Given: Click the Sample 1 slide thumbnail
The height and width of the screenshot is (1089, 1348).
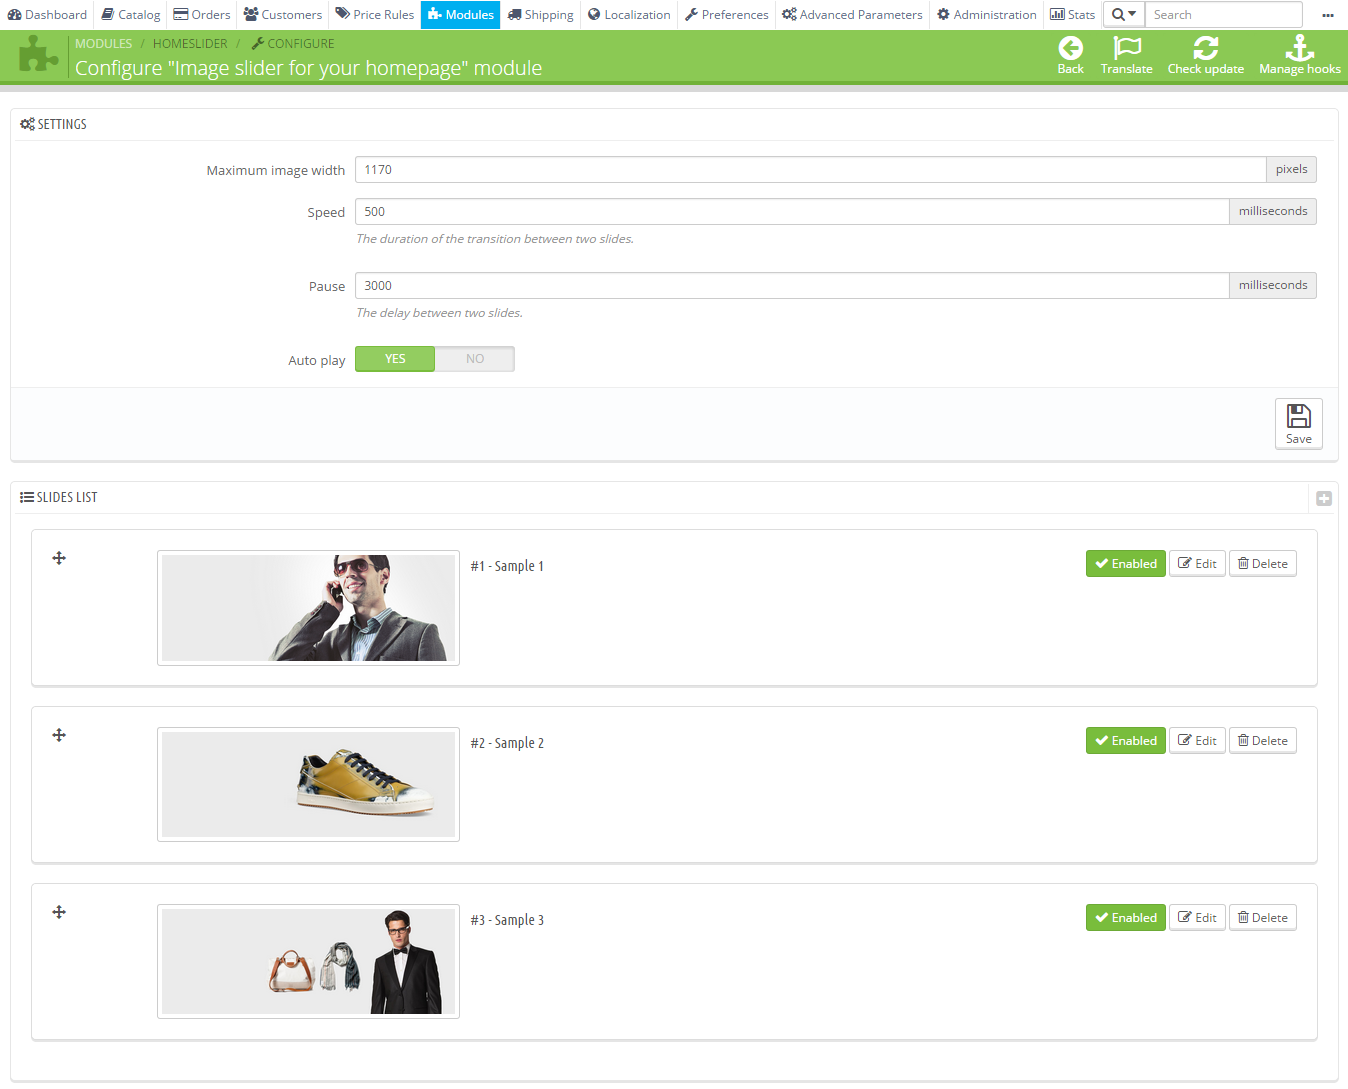Looking at the screenshot, I should click(x=308, y=608).
